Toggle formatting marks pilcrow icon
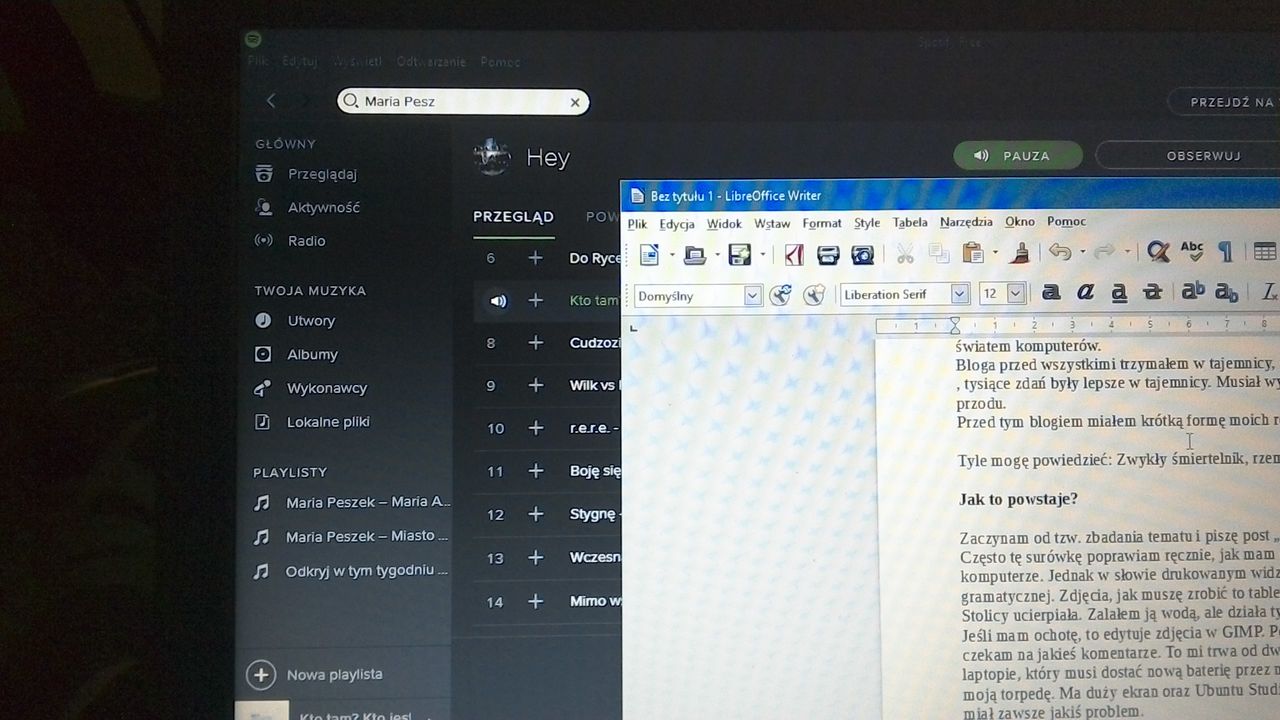 [1225, 252]
